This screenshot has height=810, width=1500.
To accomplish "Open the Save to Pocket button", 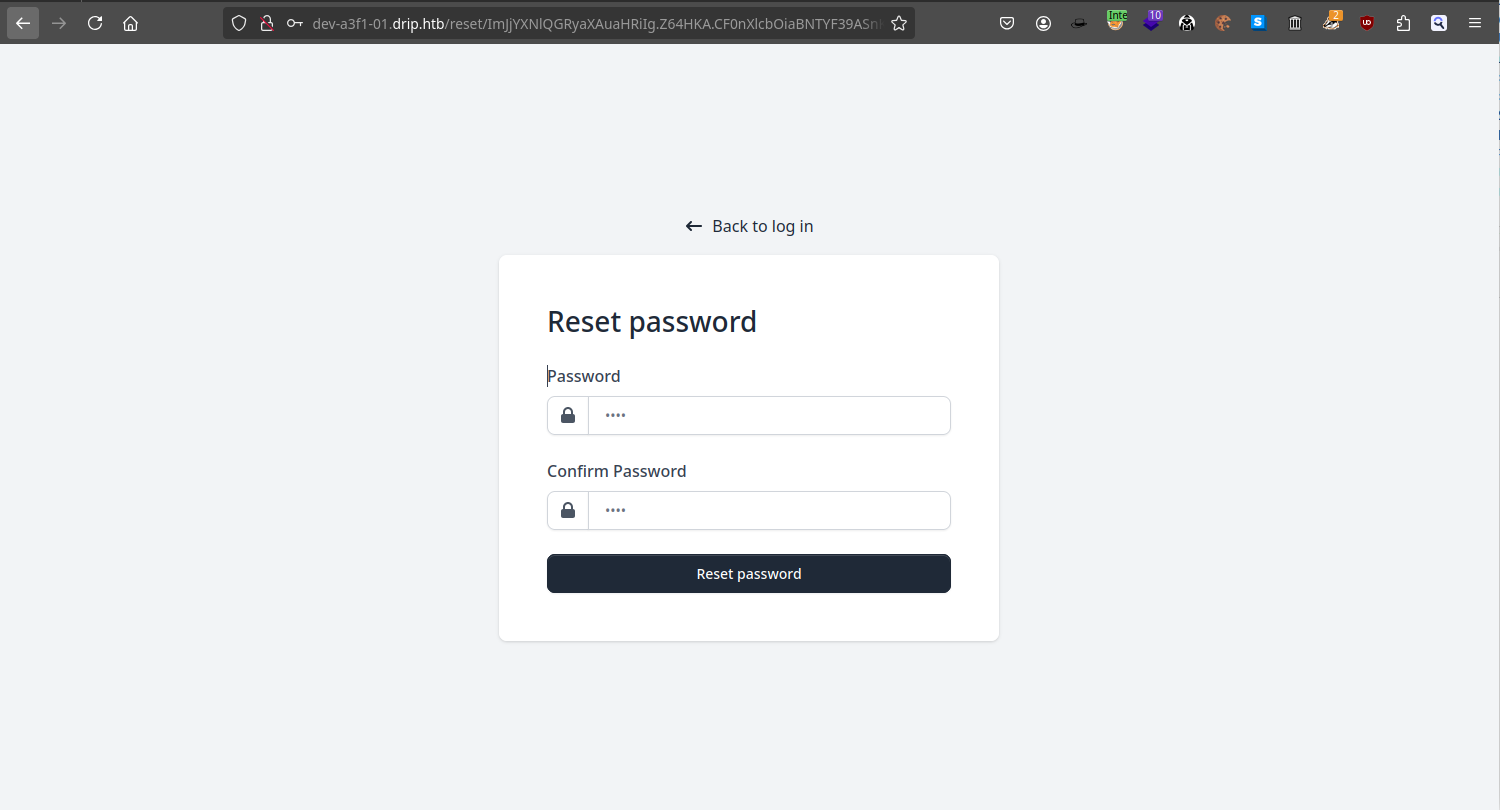I will (x=1008, y=23).
